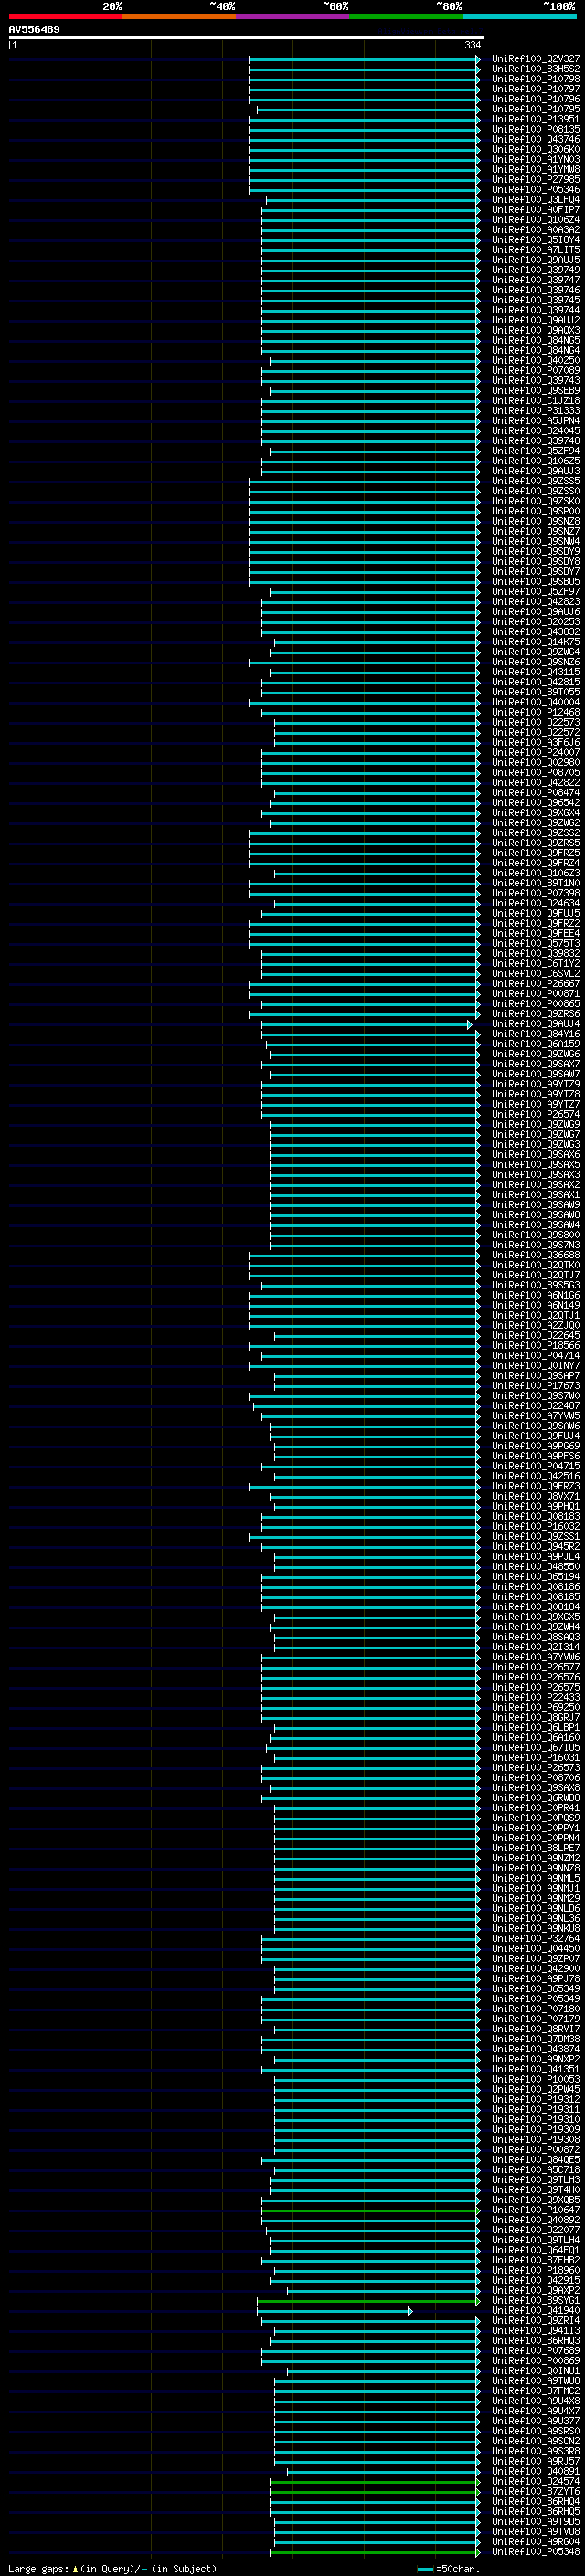The width and height of the screenshot is (585, 2576).
Task: Select hit label UniRef100_Q2I314
Action: click(536, 1647)
